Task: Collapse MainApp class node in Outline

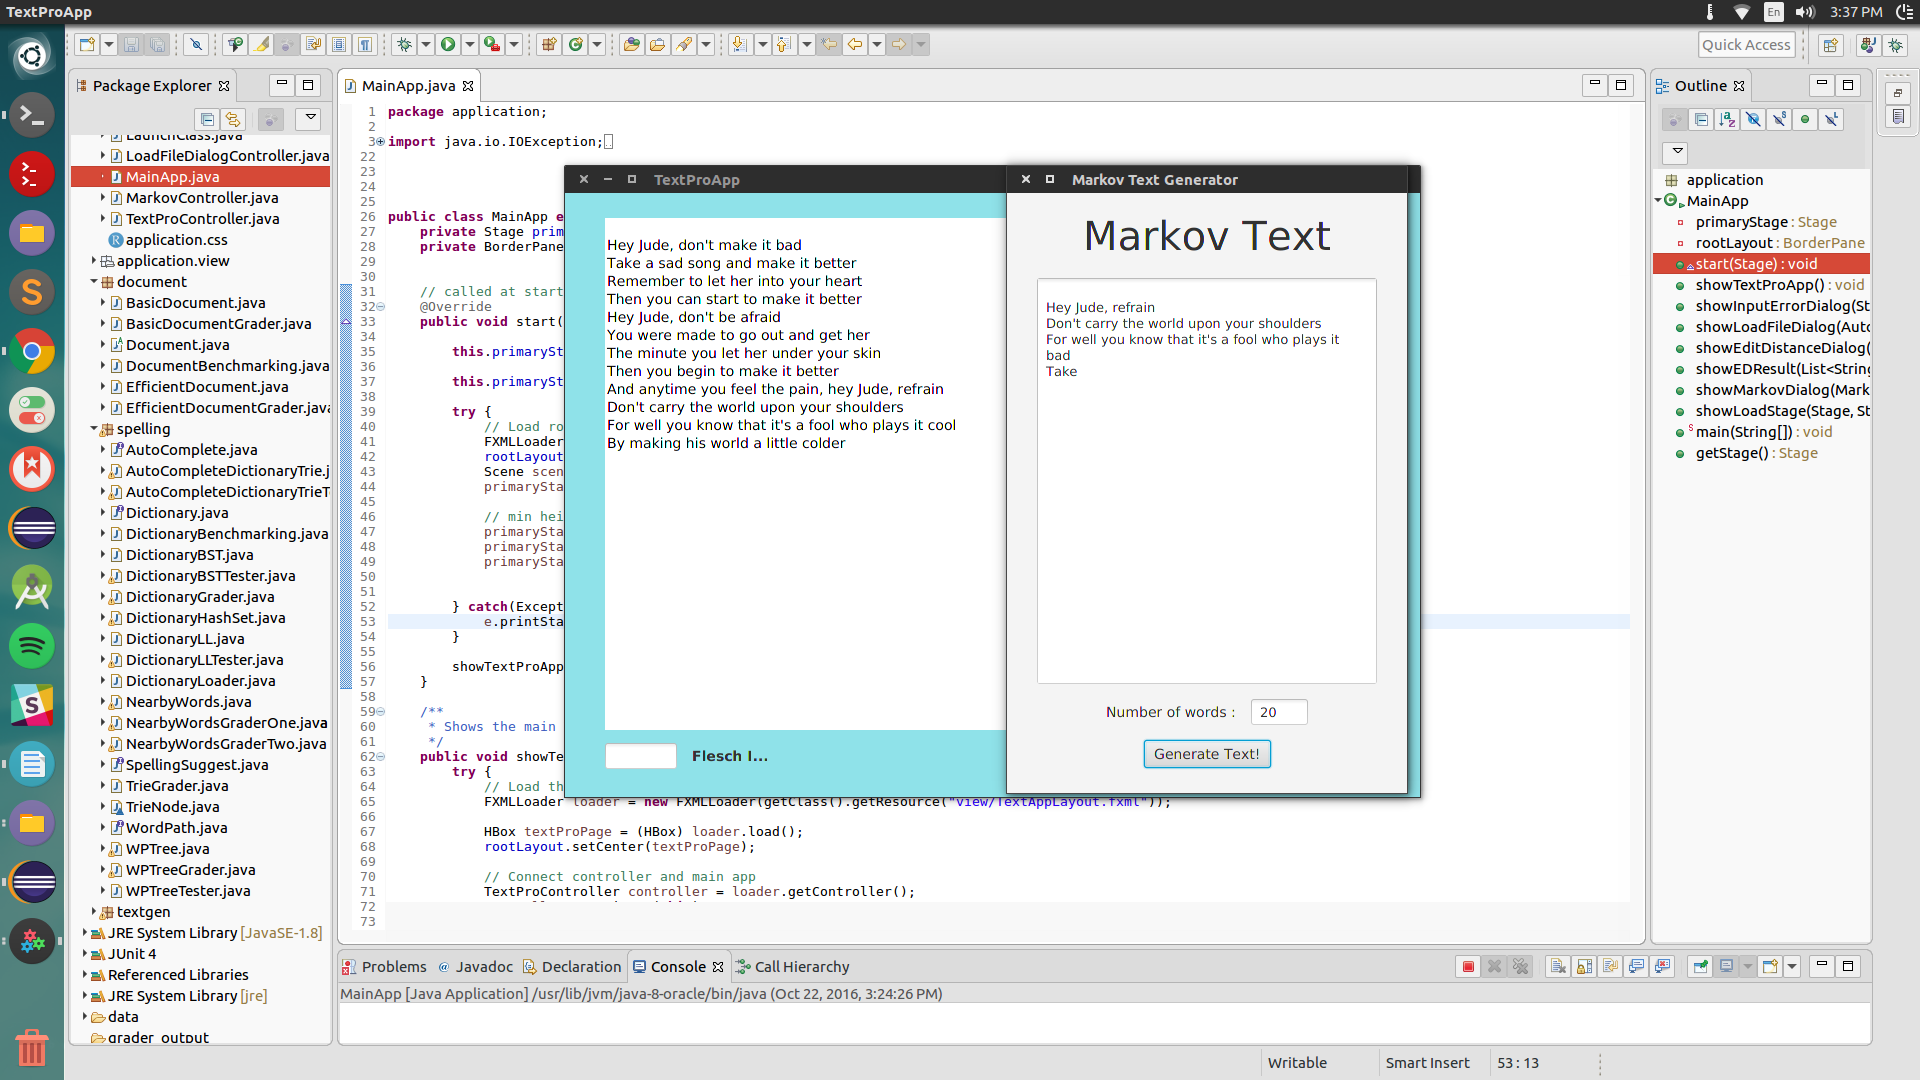Action: 1658,200
